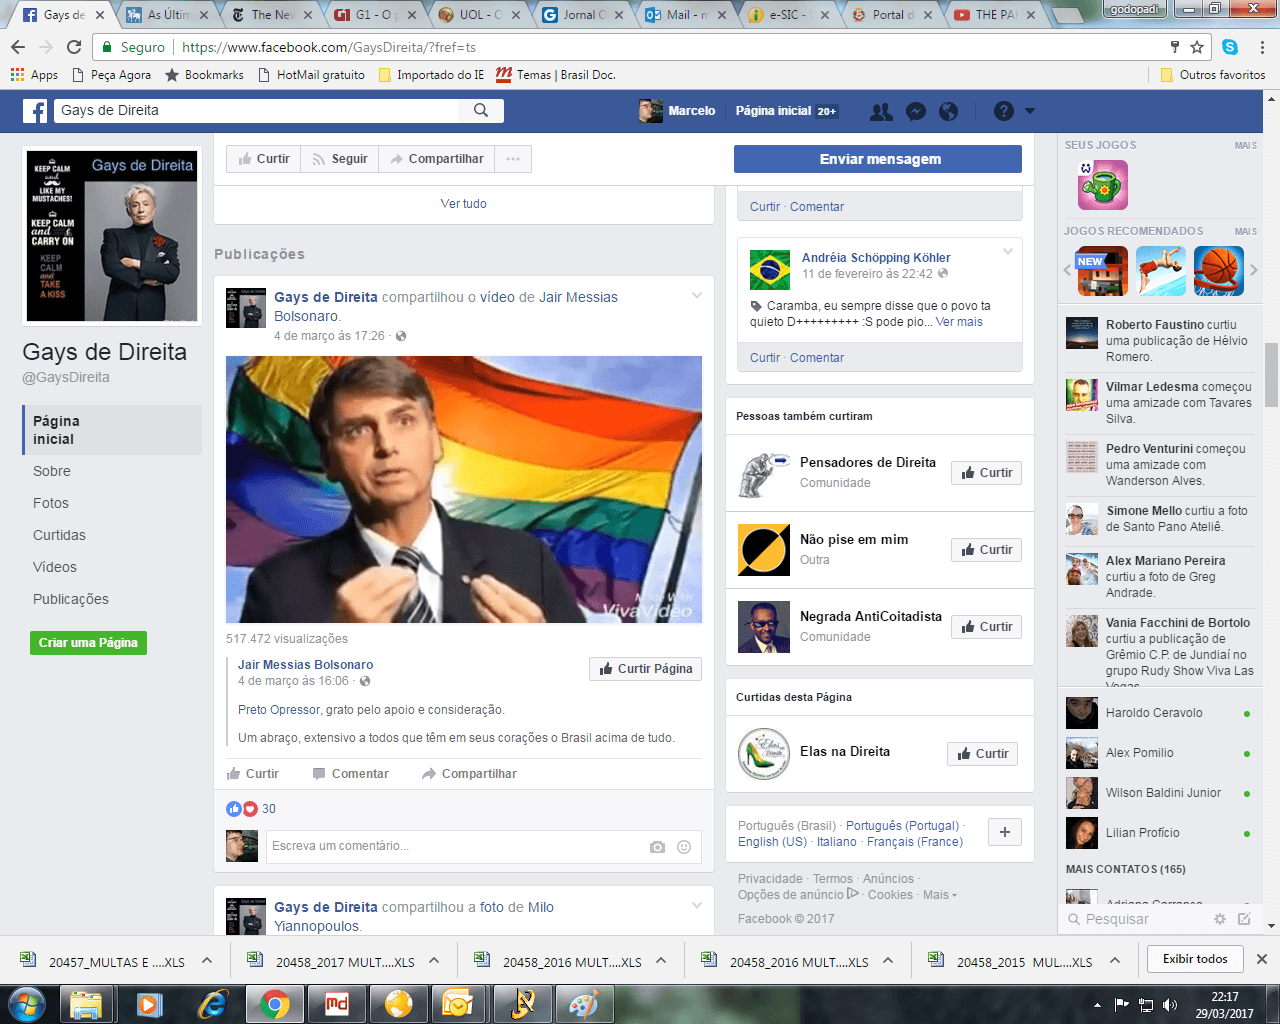1280x1024 pixels.
Task: Click the comment field Escreva um comentário
Action: point(455,846)
